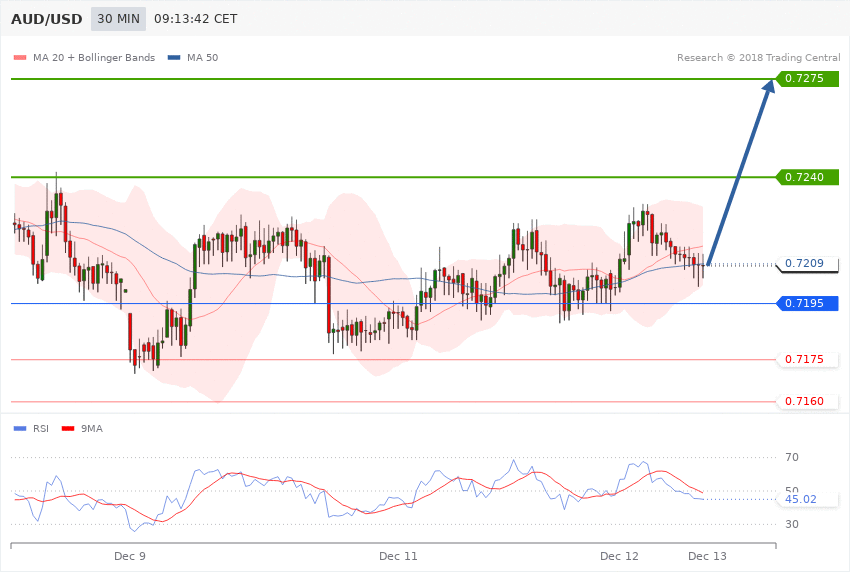Click the 9MA legend red swatch
850x576 pixels.
click(x=68, y=429)
